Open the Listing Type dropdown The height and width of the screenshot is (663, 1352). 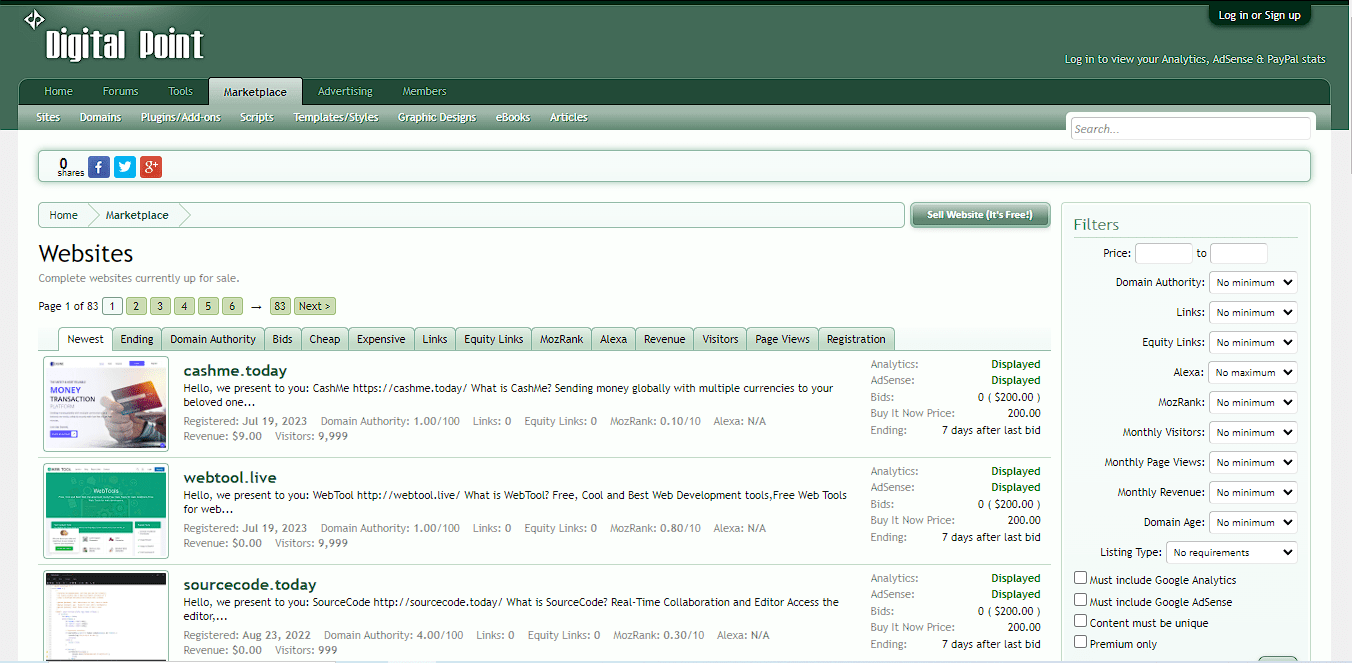(x=1231, y=552)
